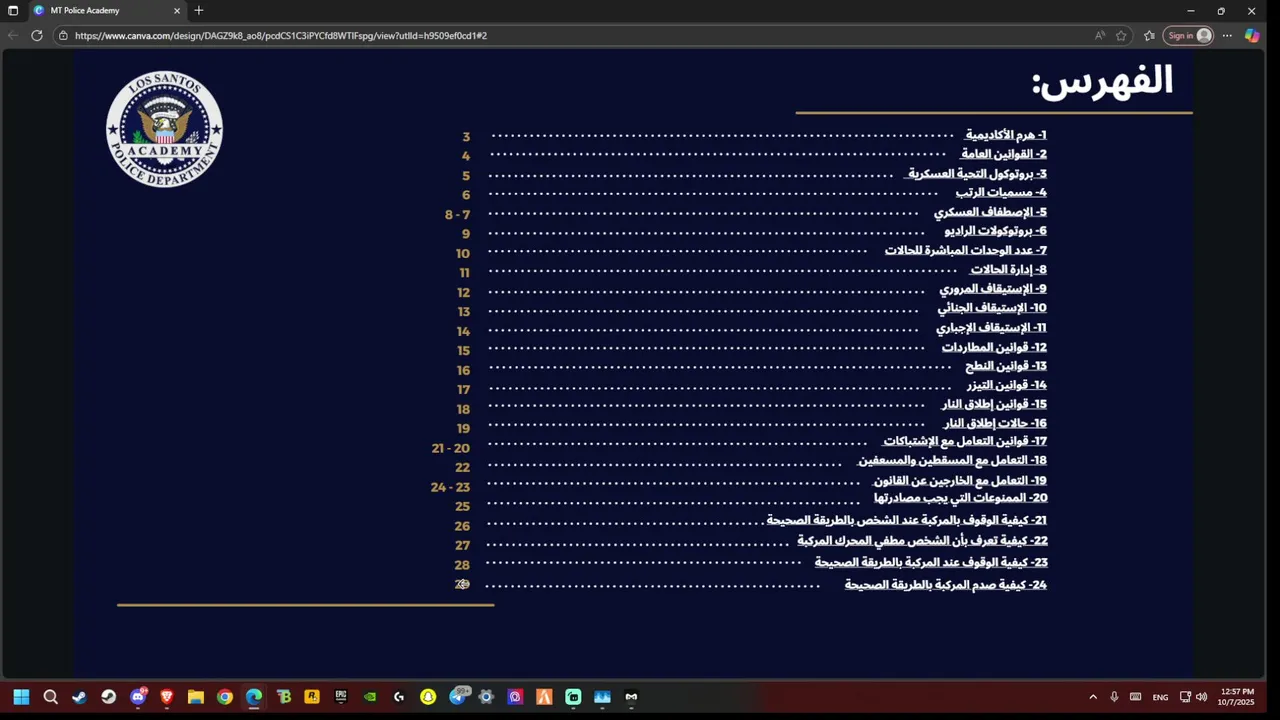Open entry 7- عدد الوحدات المباشرة للحالات
The width and height of the screenshot is (1280, 720).
tap(966, 250)
